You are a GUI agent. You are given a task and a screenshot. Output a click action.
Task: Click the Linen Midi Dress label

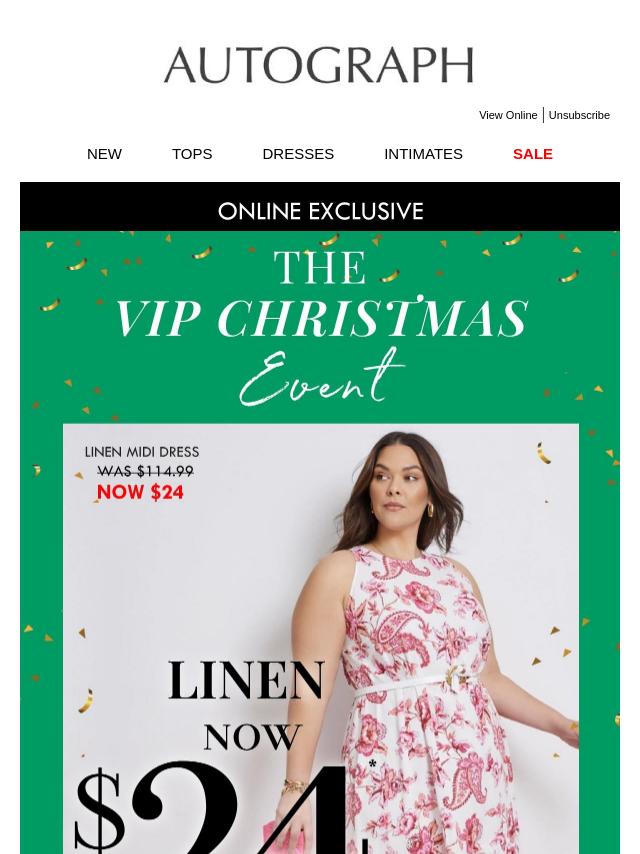click(142, 452)
